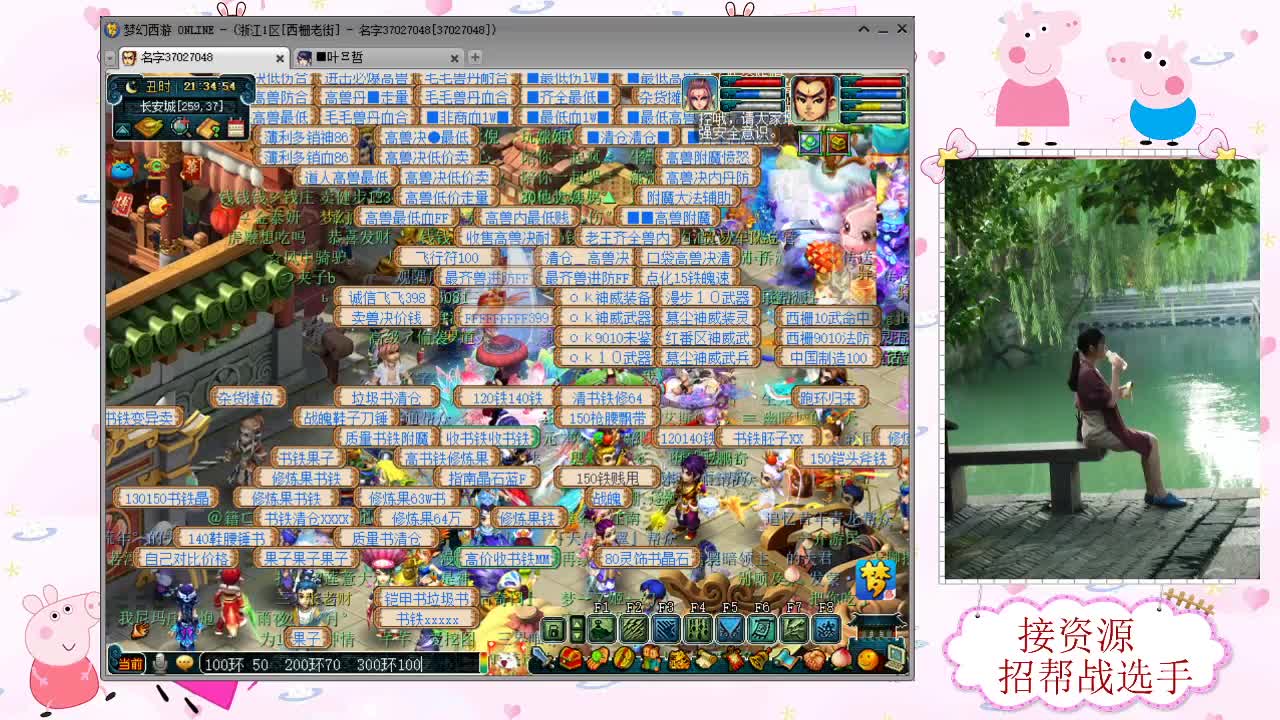The width and height of the screenshot is (1280, 720).
Task: Switch to the 名字37027048 tab
Action: [204, 57]
